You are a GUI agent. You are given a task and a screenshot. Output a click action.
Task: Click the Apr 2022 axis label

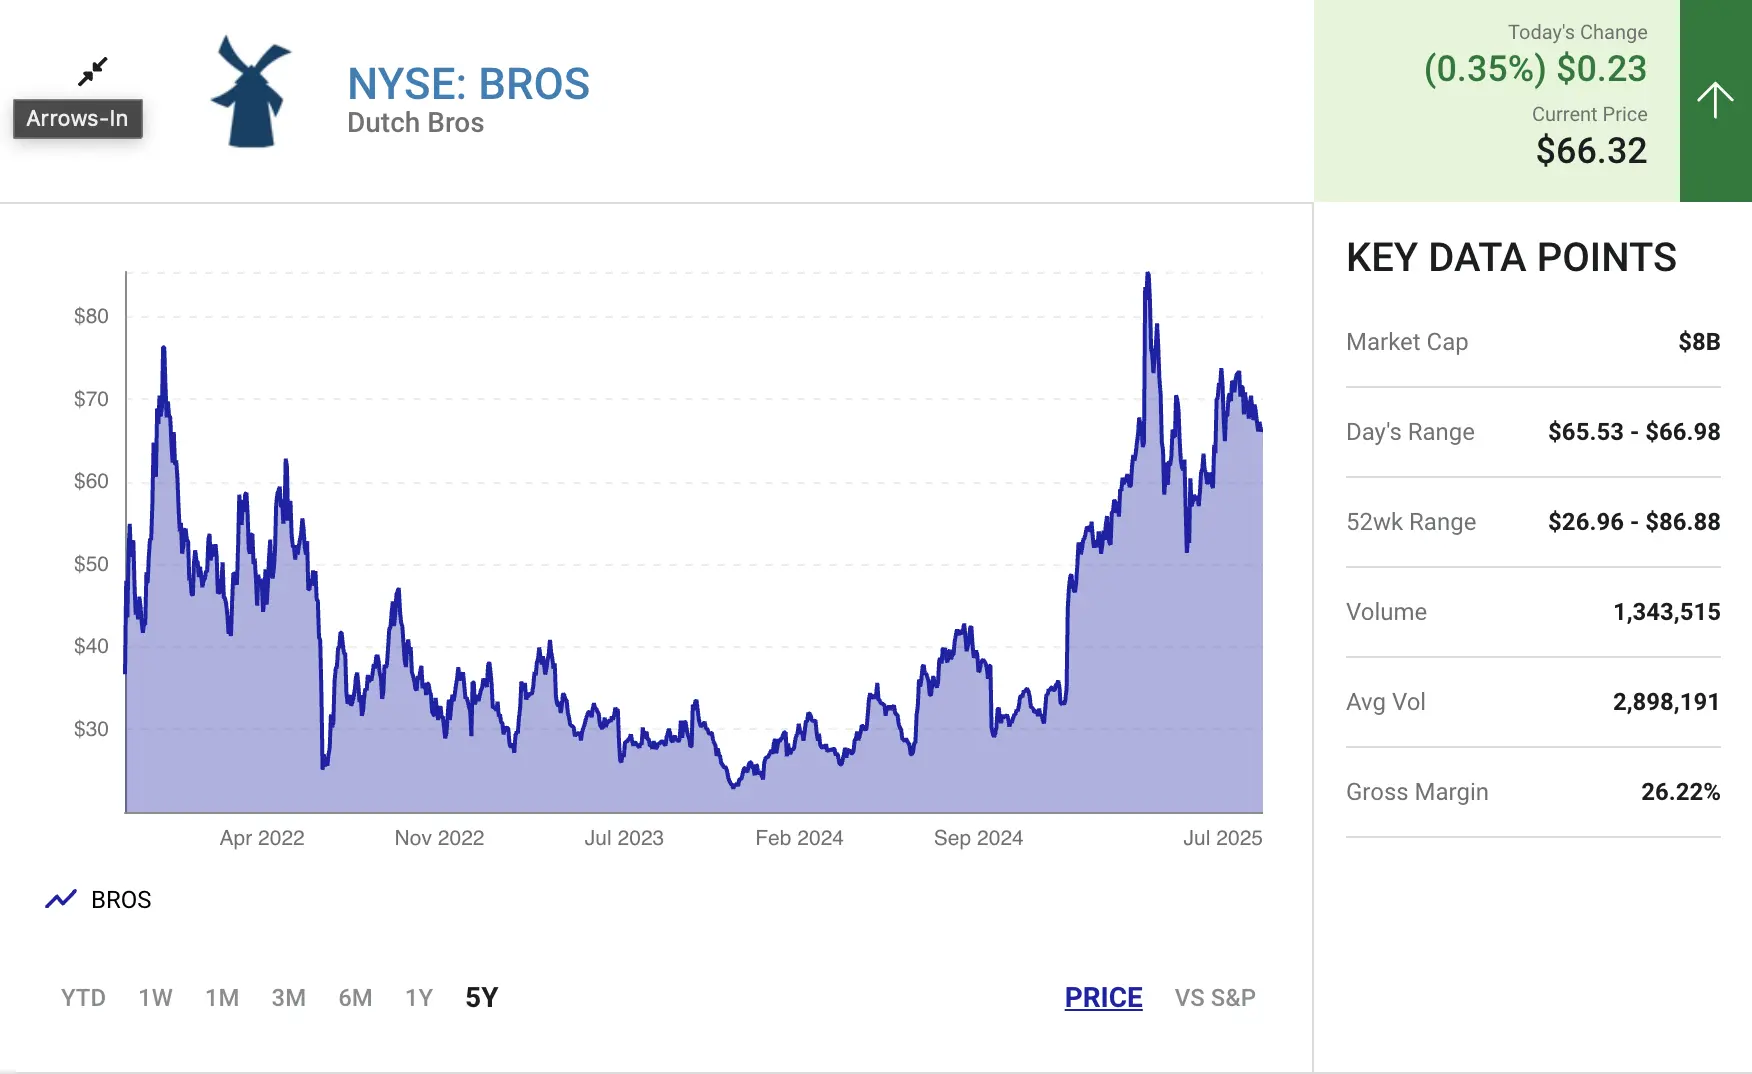pos(262,838)
